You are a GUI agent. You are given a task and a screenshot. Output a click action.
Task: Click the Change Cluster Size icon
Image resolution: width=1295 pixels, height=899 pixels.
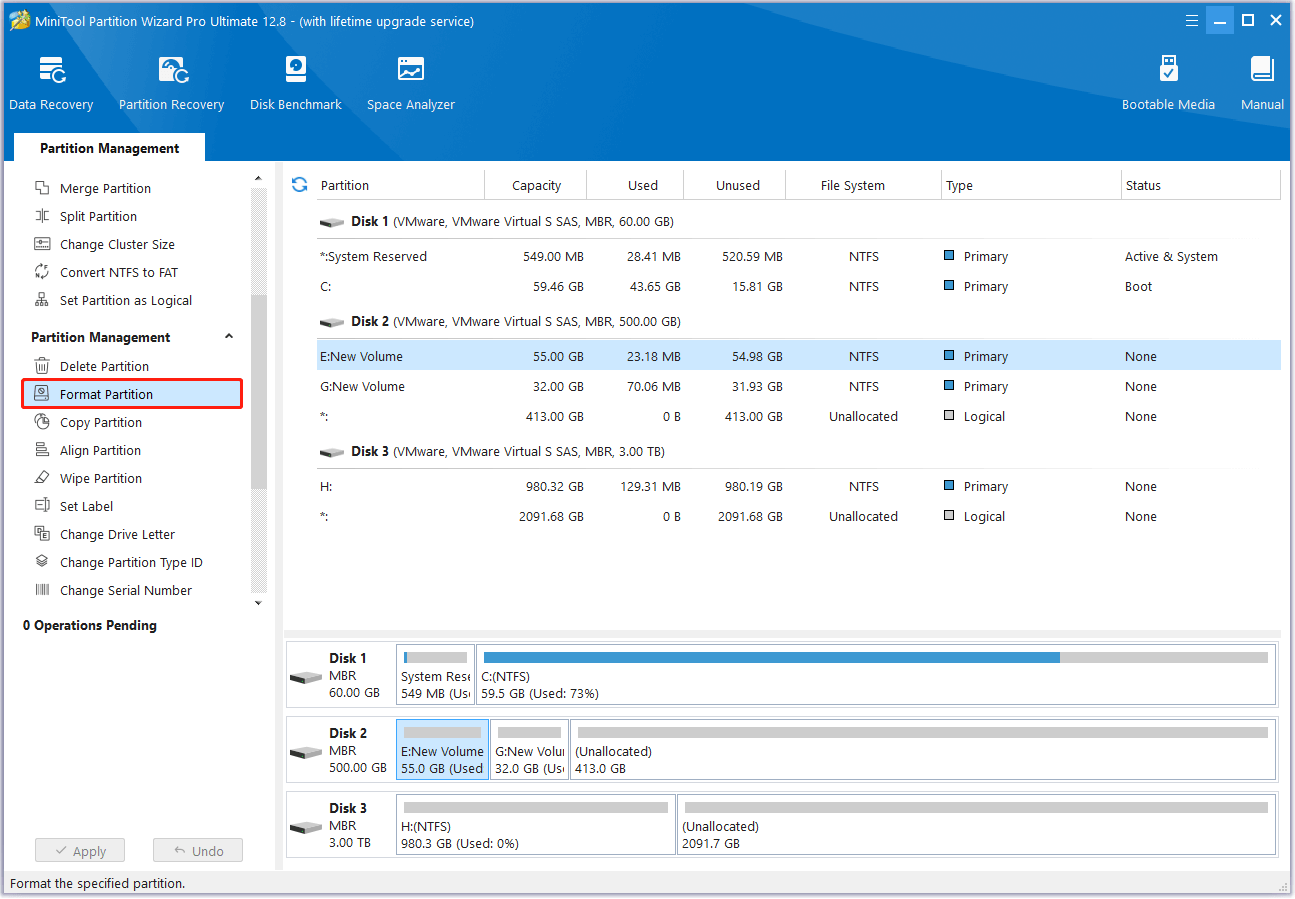42,244
